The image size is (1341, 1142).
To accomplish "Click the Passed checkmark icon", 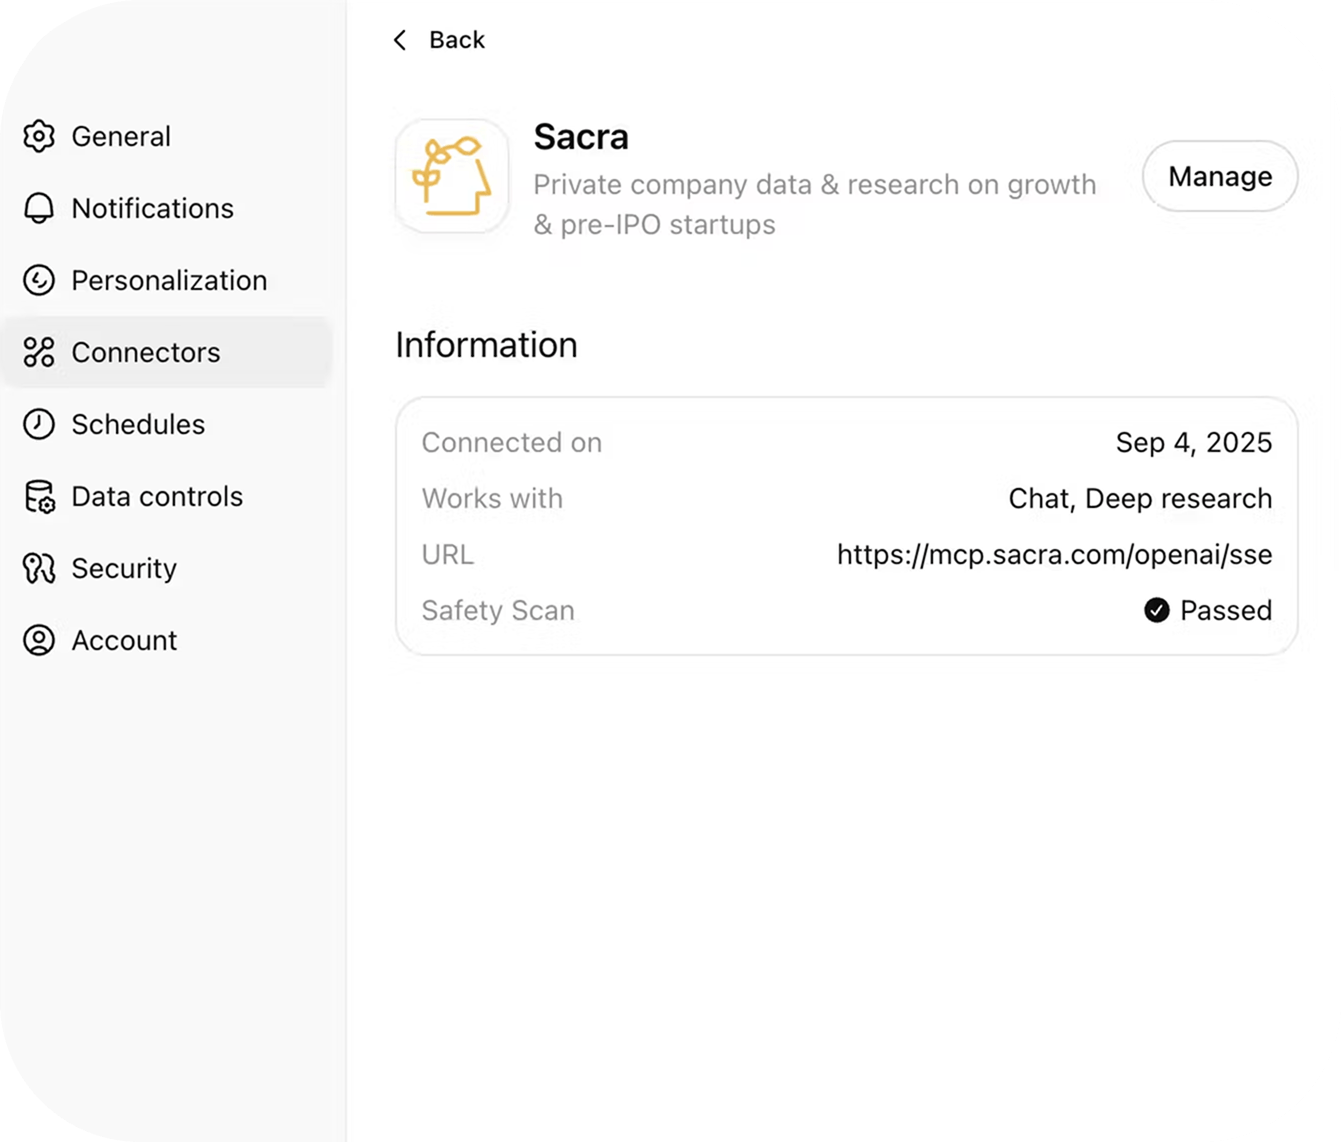I will point(1157,610).
